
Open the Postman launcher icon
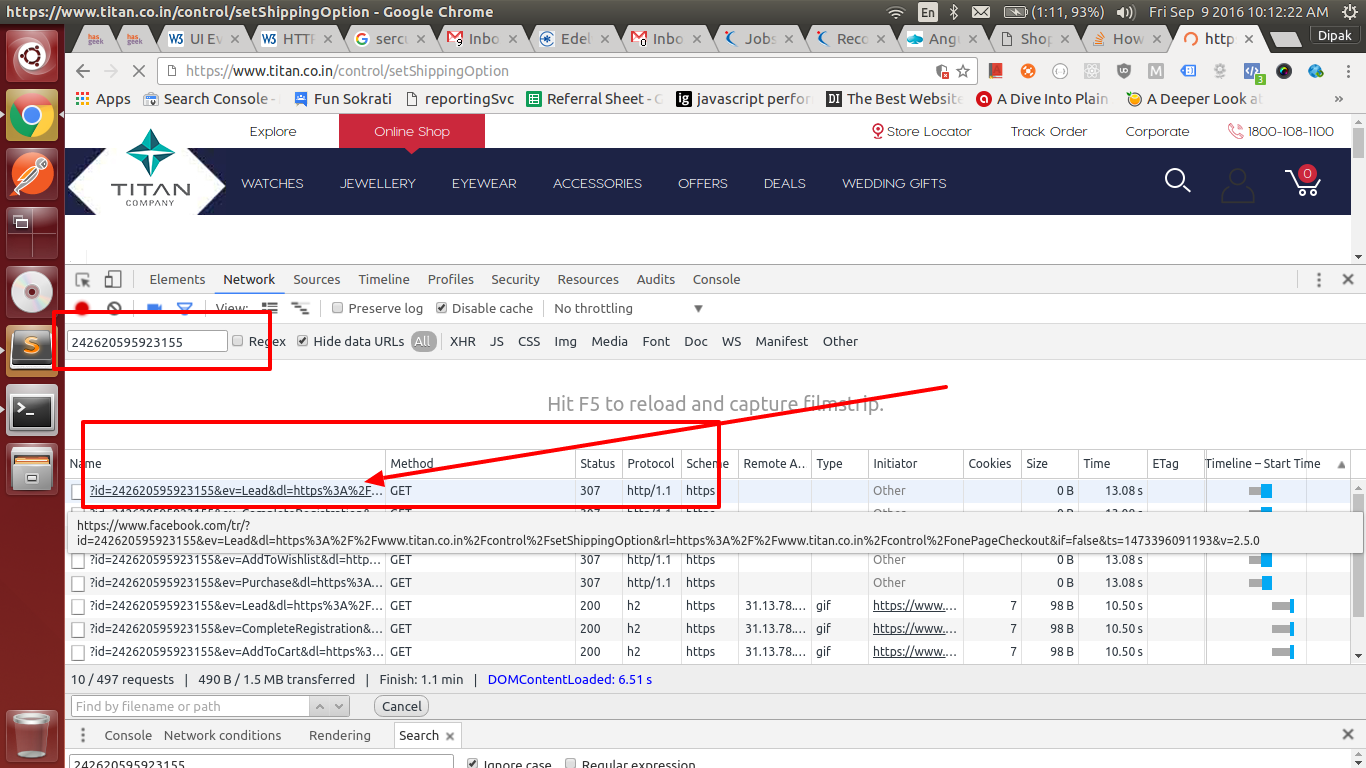pyautogui.click(x=32, y=174)
